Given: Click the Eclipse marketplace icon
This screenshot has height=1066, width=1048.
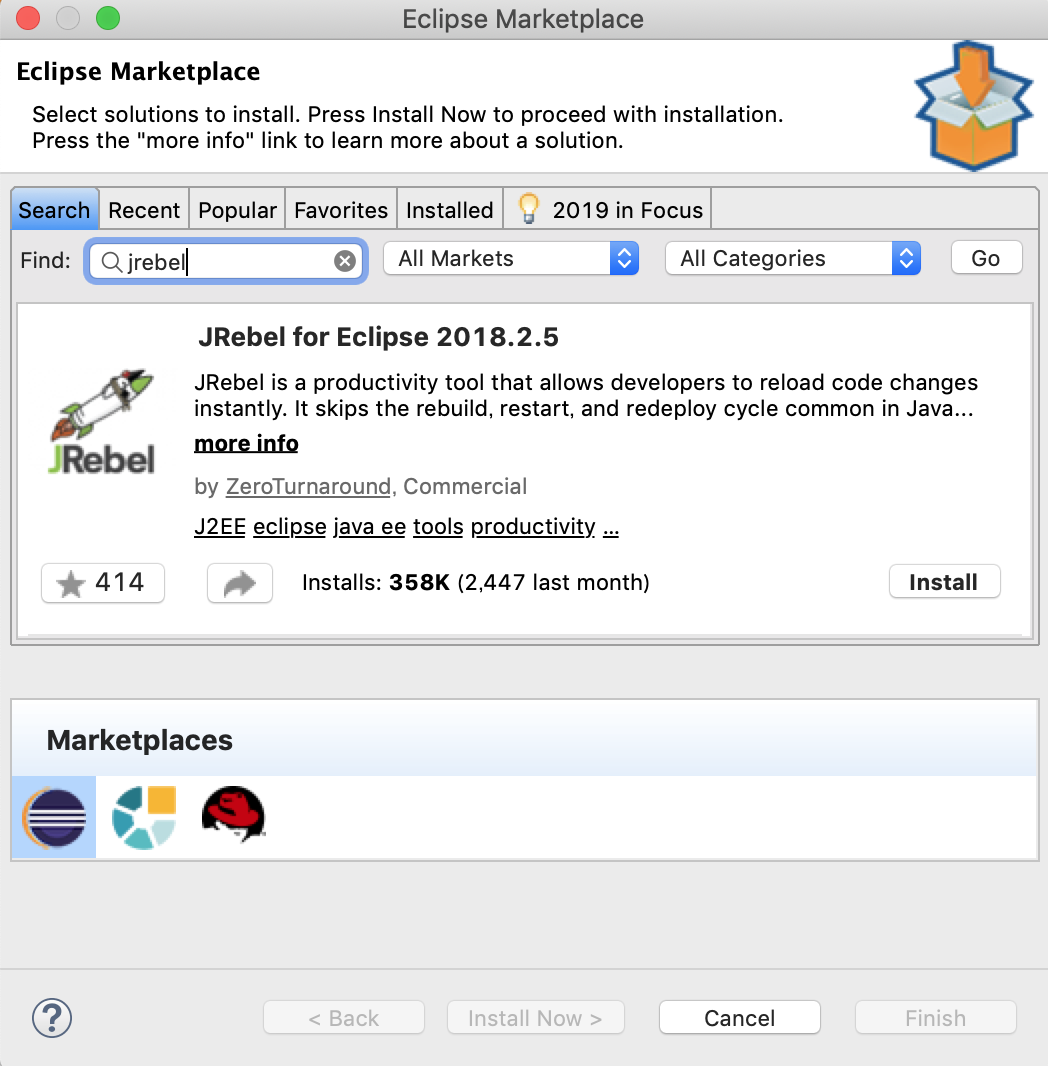Looking at the screenshot, I should click(54, 817).
